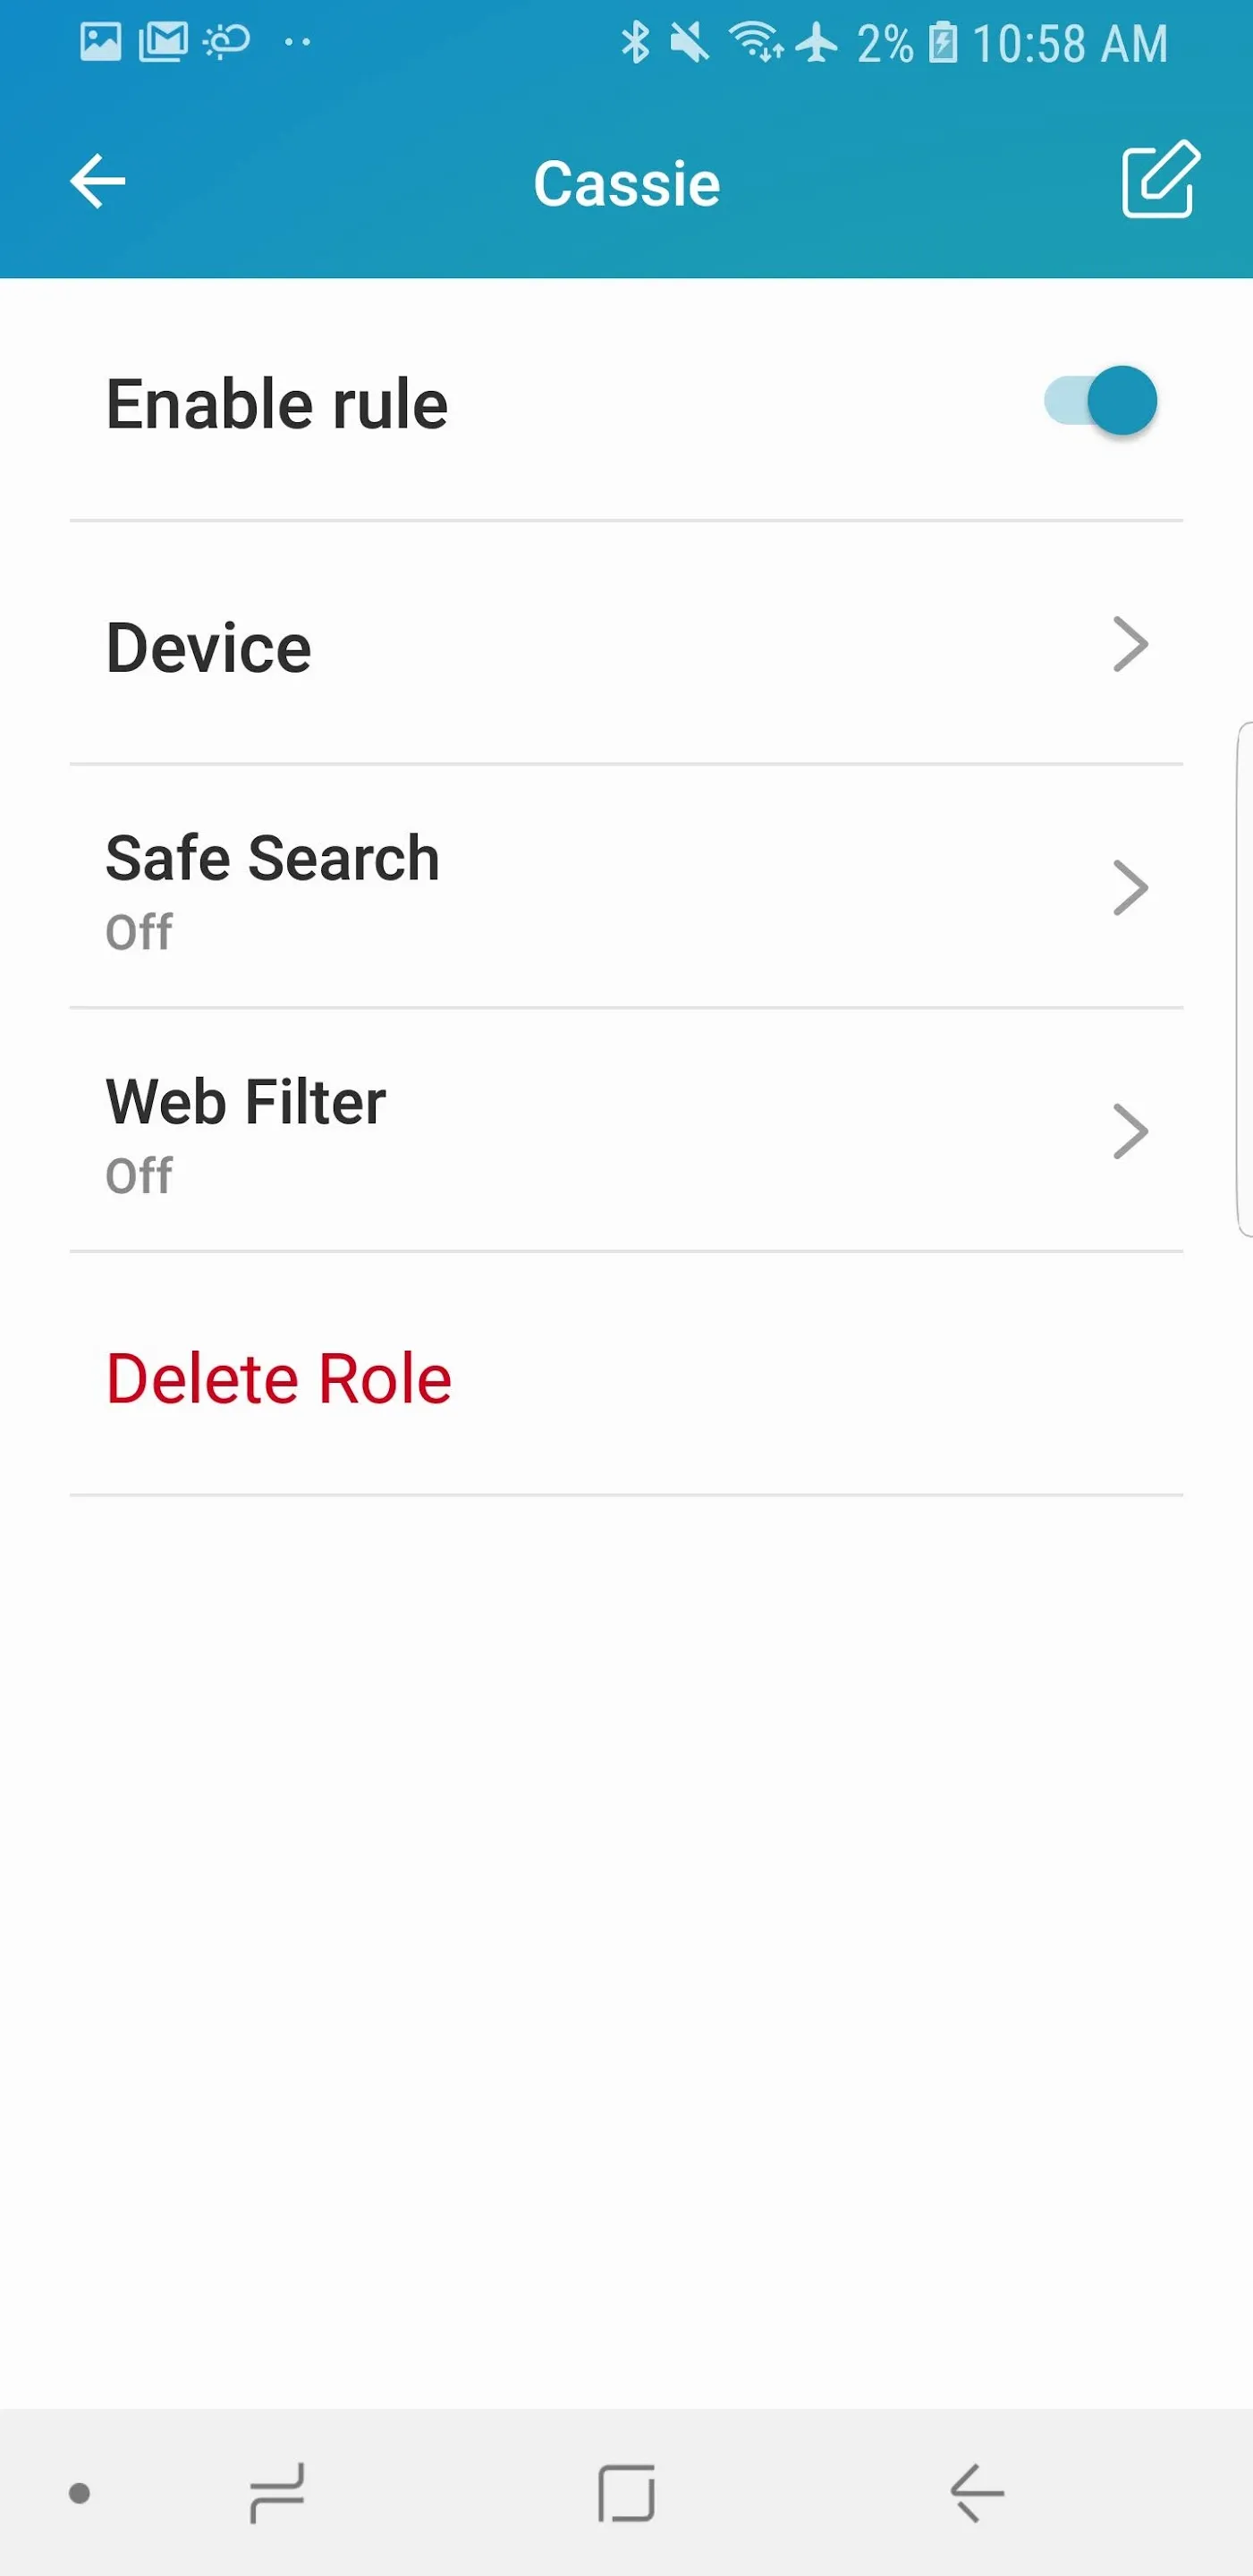Tap the Gmail notification icon

163,42
